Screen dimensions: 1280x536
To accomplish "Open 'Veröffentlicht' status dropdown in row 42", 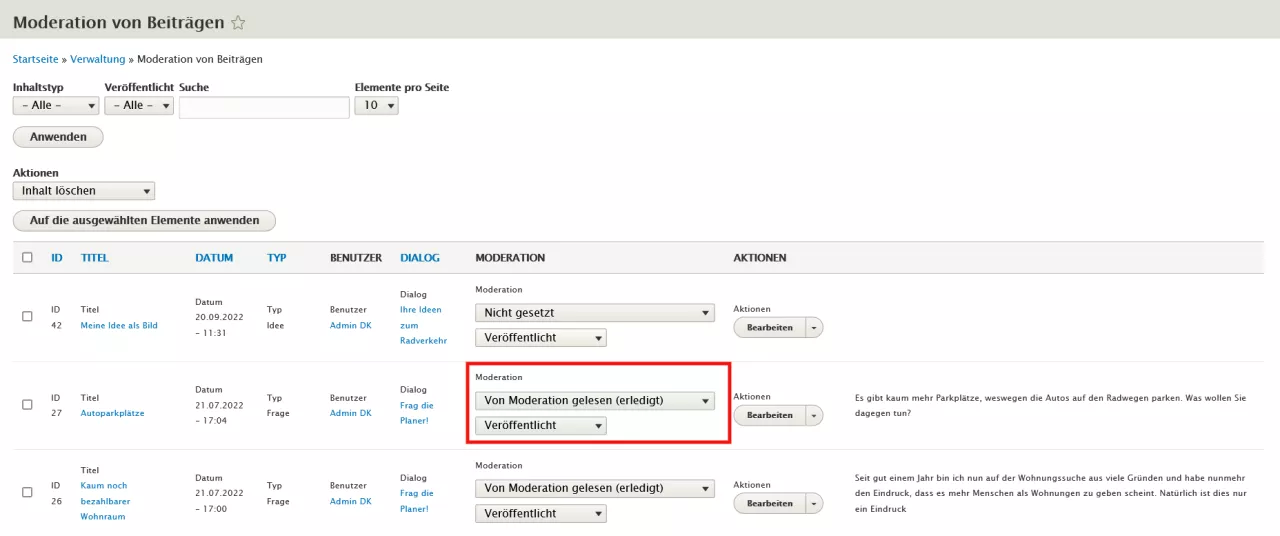I will [541, 337].
